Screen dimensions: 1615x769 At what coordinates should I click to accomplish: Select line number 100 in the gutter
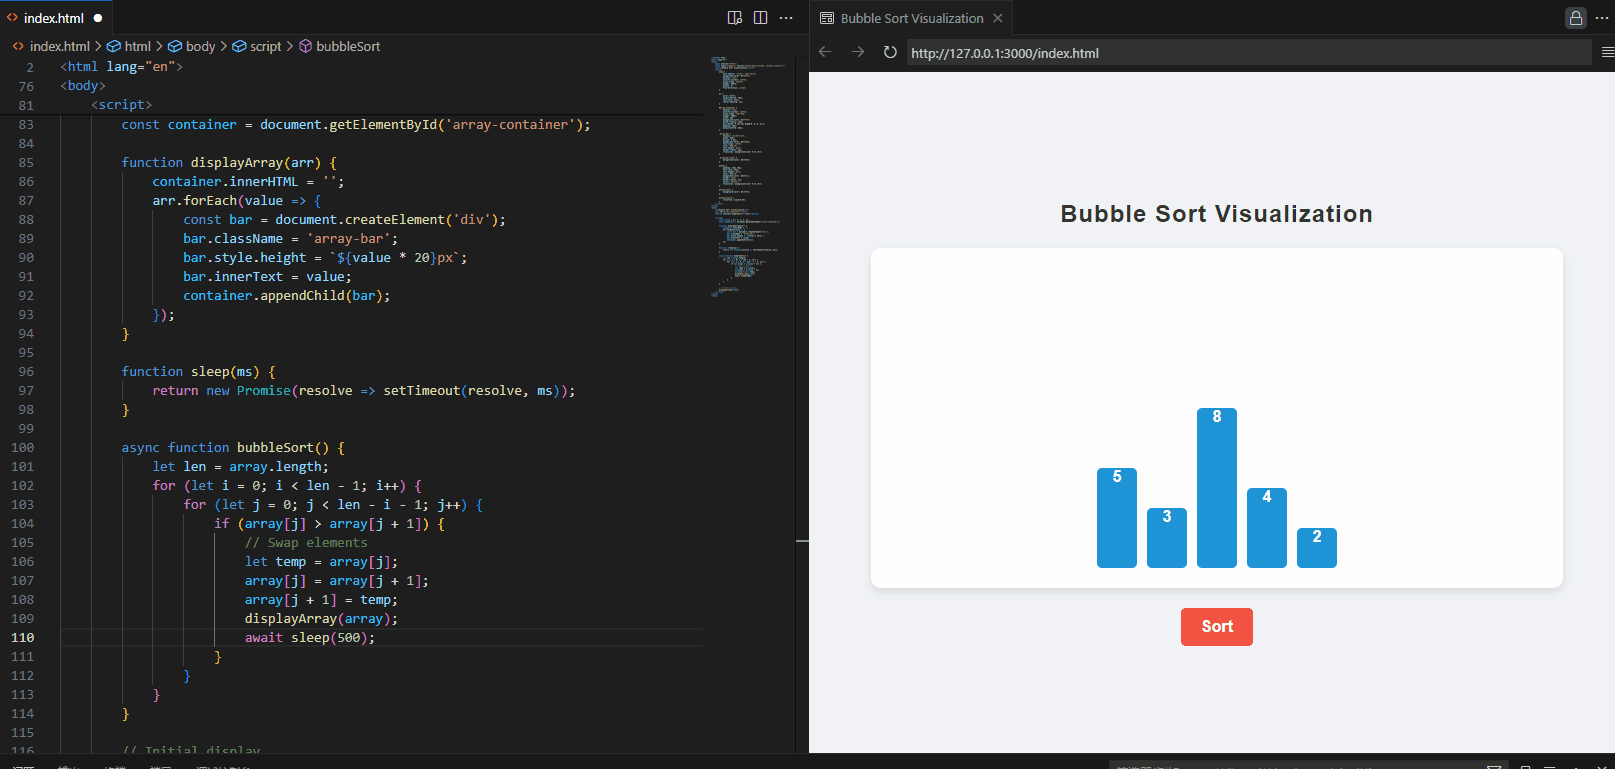(22, 448)
